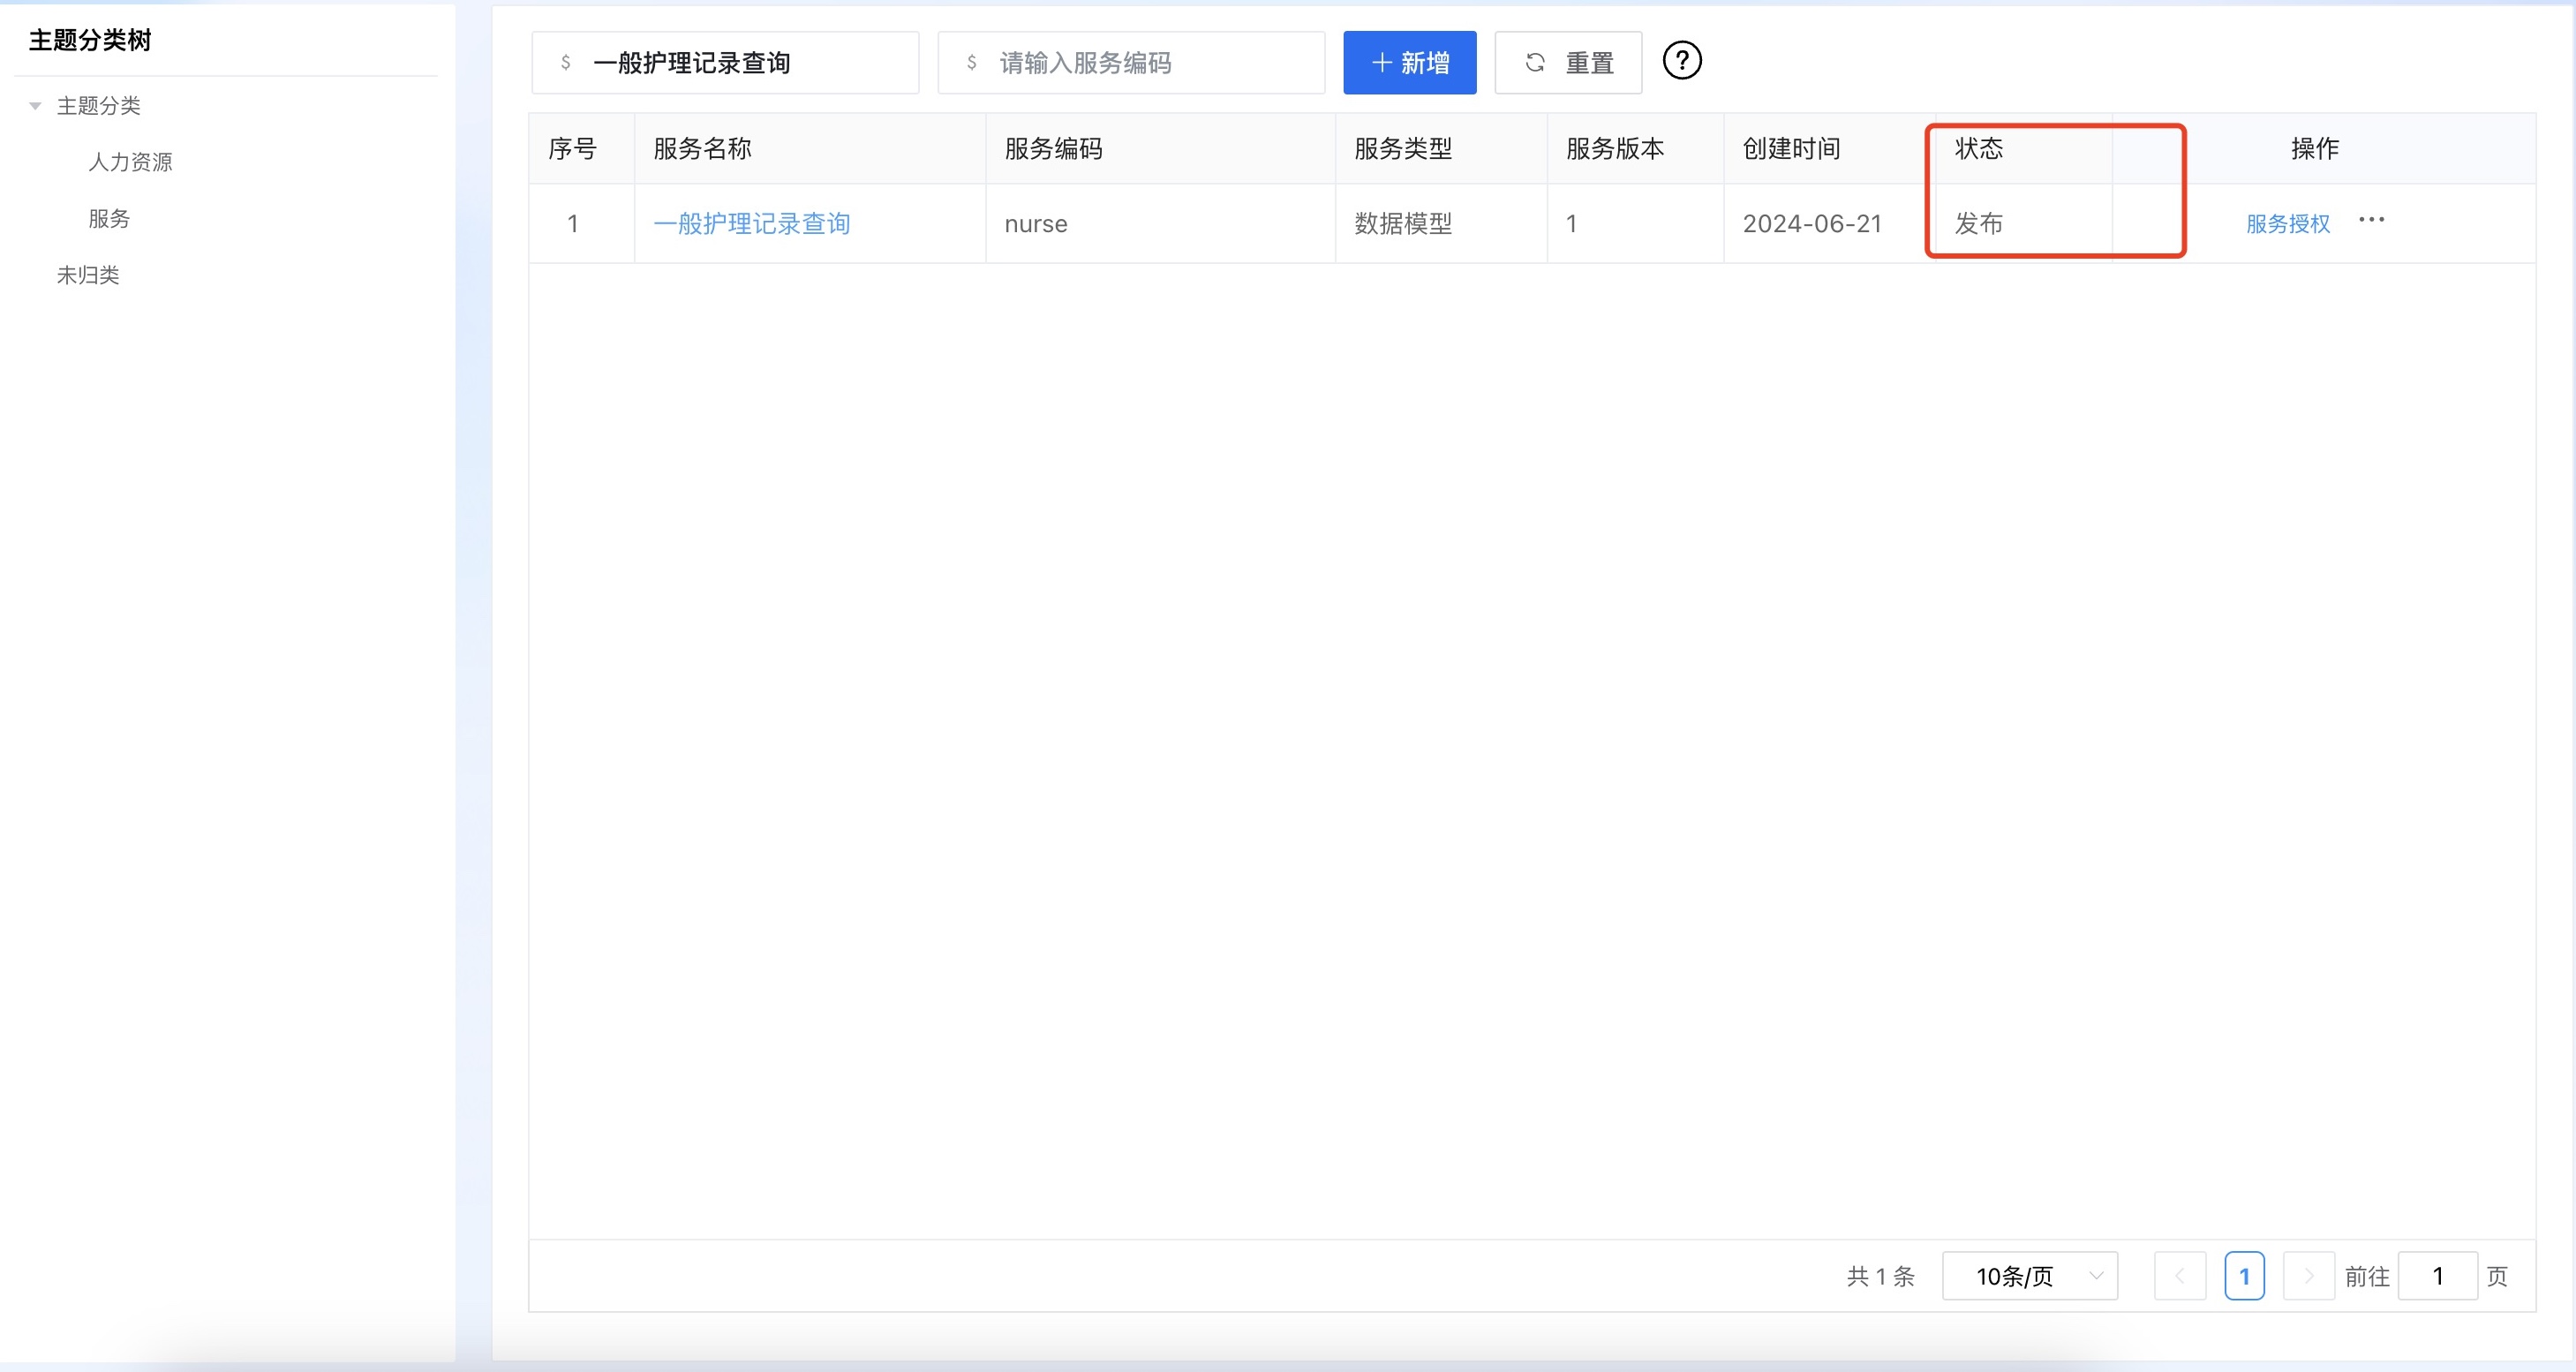The height and width of the screenshot is (1372, 2576).
Task: Open the 10条/页 page size dropdown
Action: (x=2029, y=1276)
